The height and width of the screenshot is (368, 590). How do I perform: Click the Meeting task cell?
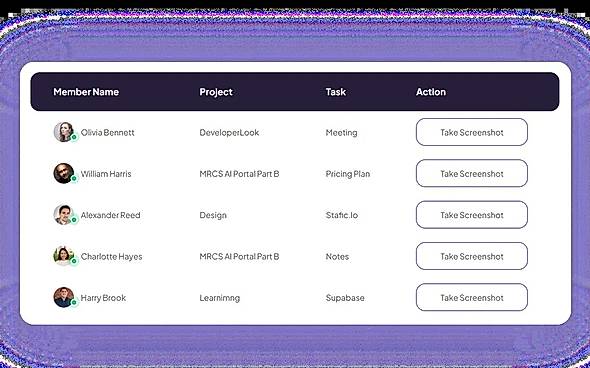click(x=342, y=133)
